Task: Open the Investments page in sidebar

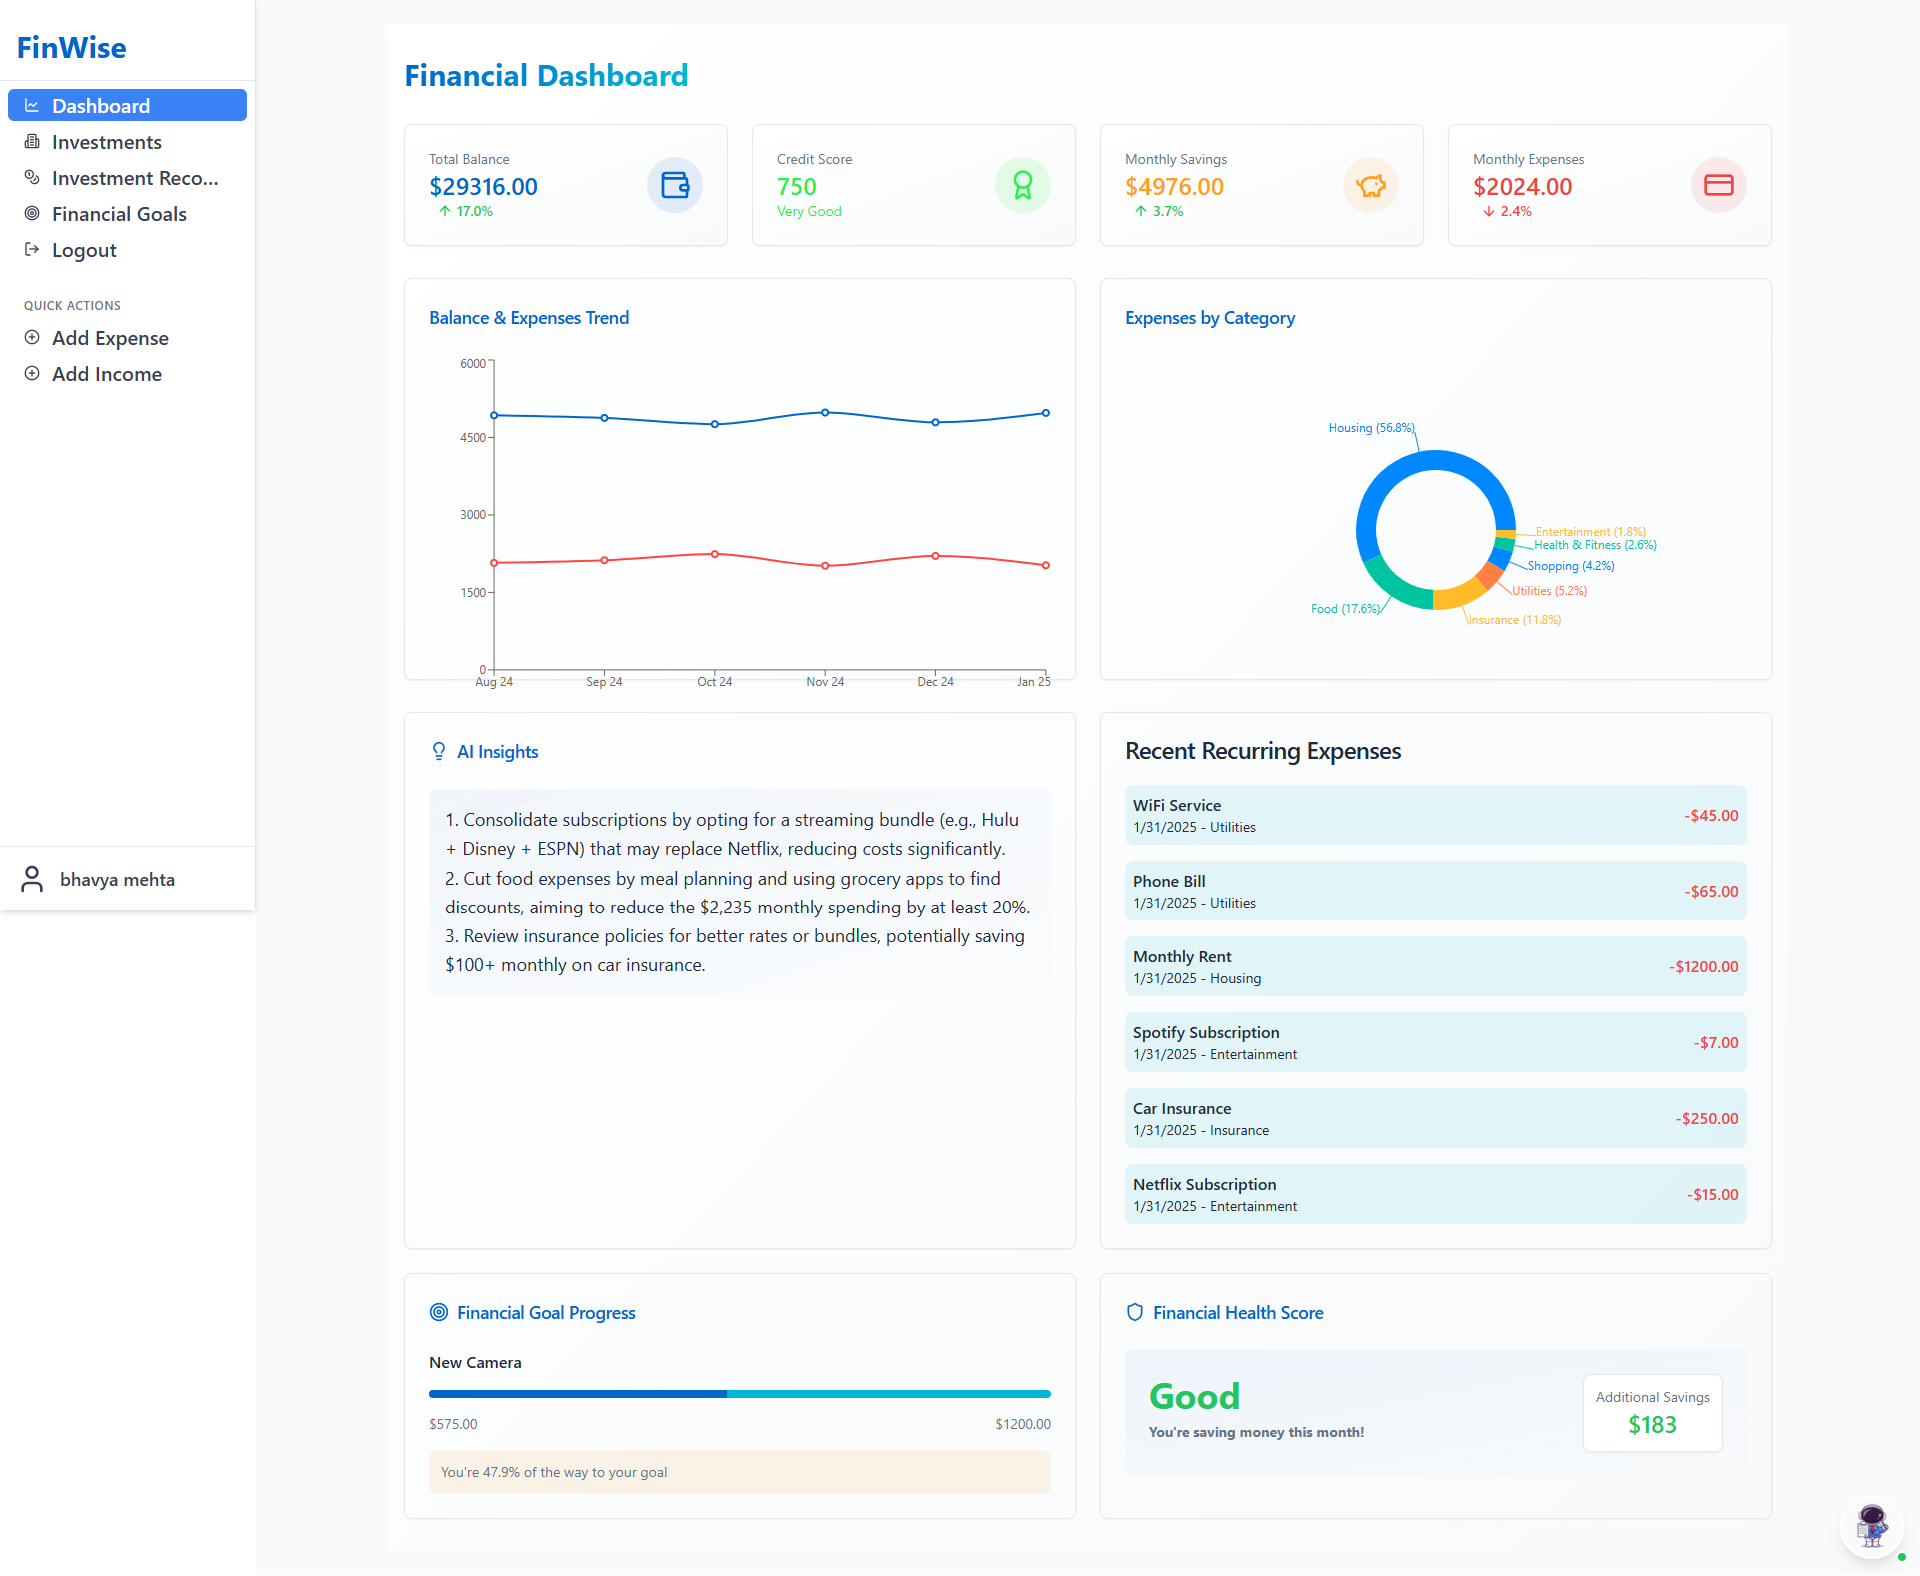Action: pos(106,142)
